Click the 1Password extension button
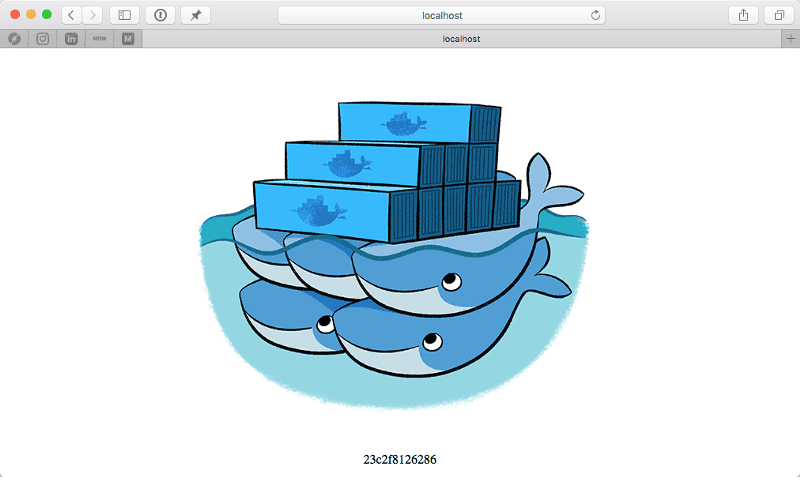This screenshot has height=477, width=800. point(160,15)
